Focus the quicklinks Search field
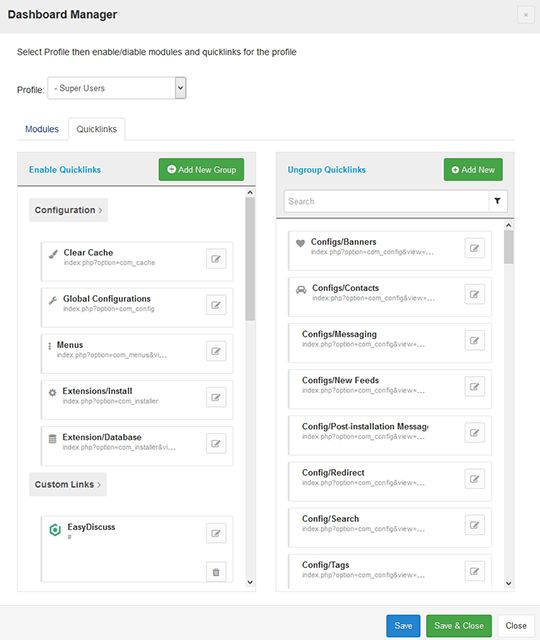This screenshot has height=640, width=540. pyautogui.click(x=387, y=201)
